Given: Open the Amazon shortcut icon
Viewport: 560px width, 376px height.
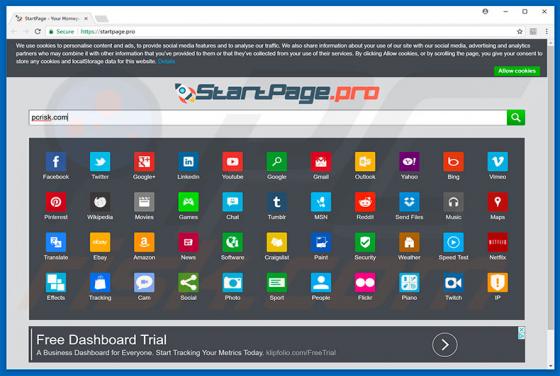Looking at the screenshot, I should click(x=144, y=242).
